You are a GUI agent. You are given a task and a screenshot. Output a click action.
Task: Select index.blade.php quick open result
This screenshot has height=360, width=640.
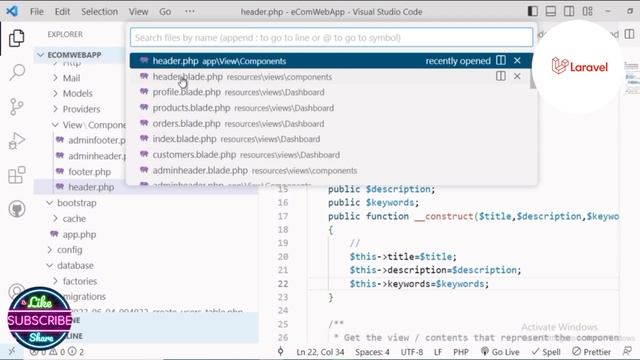330,139
